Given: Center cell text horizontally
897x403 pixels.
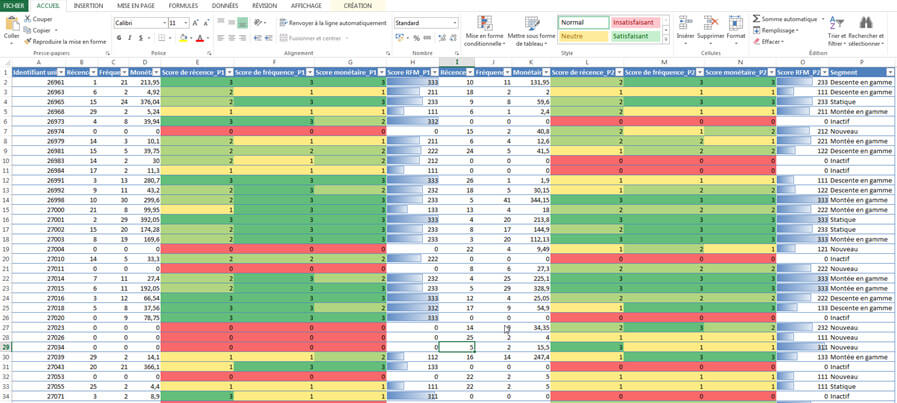Looking at the screenshot, I should pyautogui.click(x=232, y=38).
